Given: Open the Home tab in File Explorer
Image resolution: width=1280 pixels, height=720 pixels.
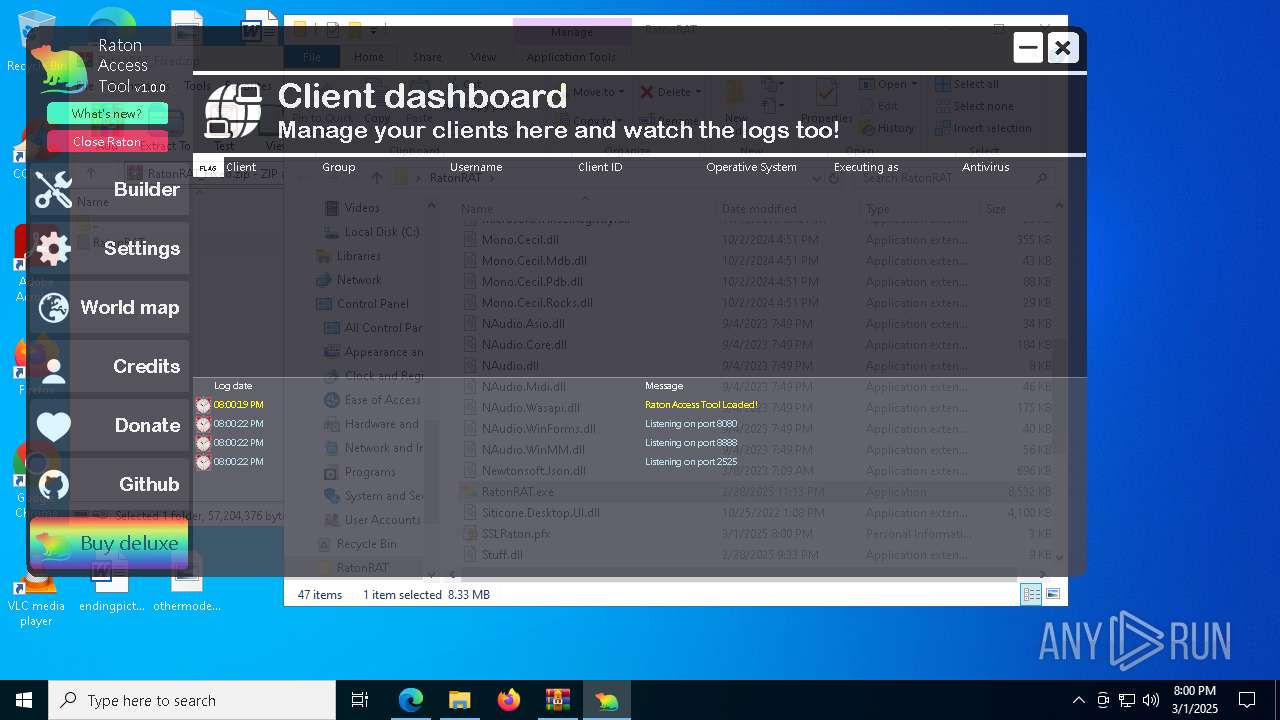Looking at the screenshot, I should 368,57.
